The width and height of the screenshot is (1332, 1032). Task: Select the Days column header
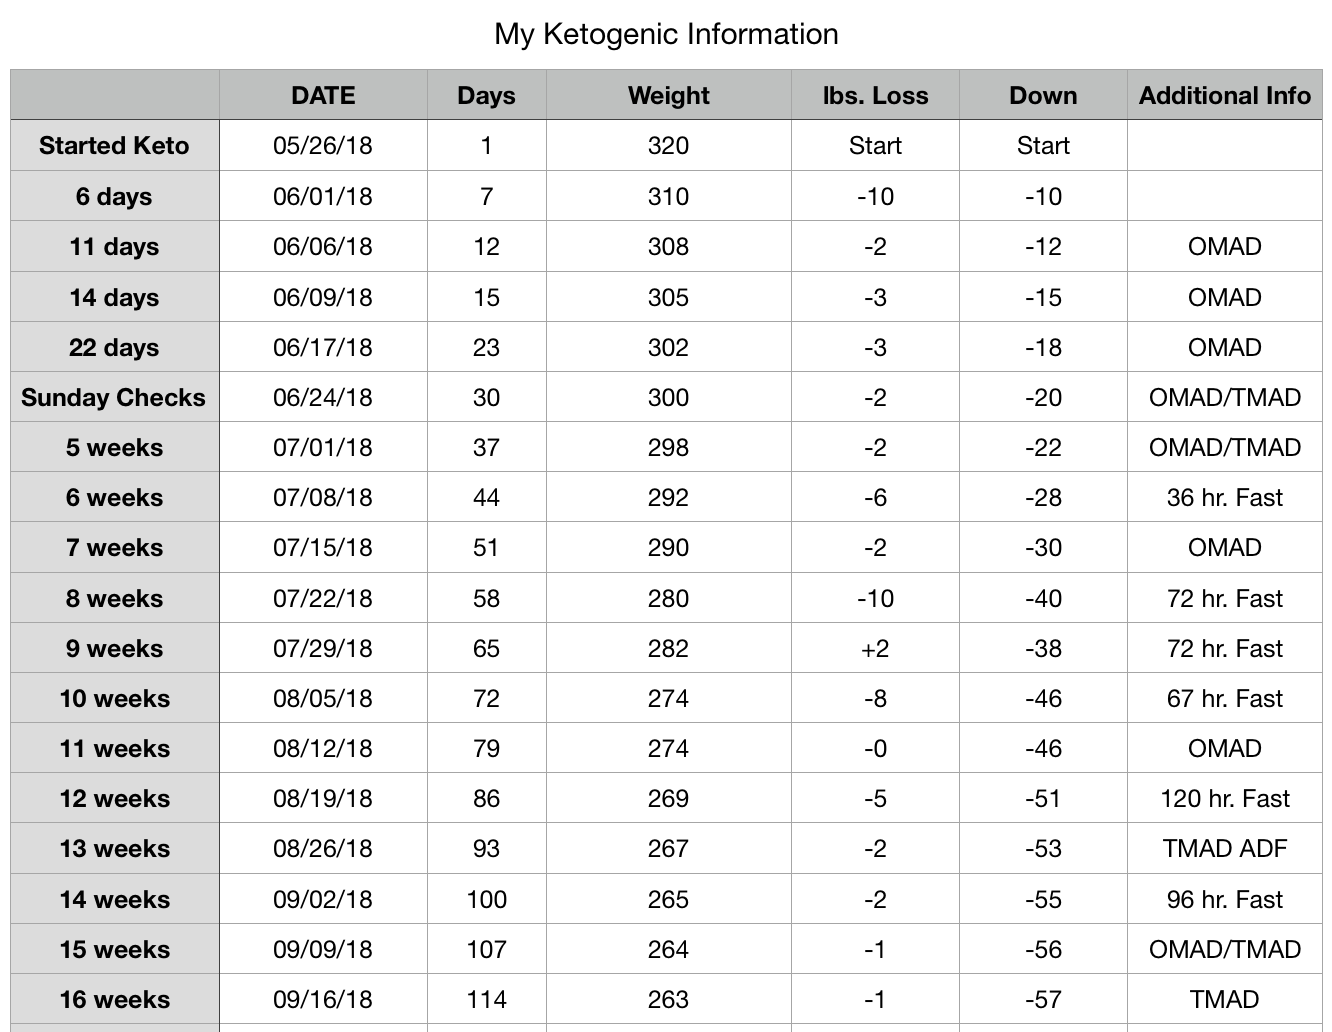pyautogui.click(x=486, y=95)
